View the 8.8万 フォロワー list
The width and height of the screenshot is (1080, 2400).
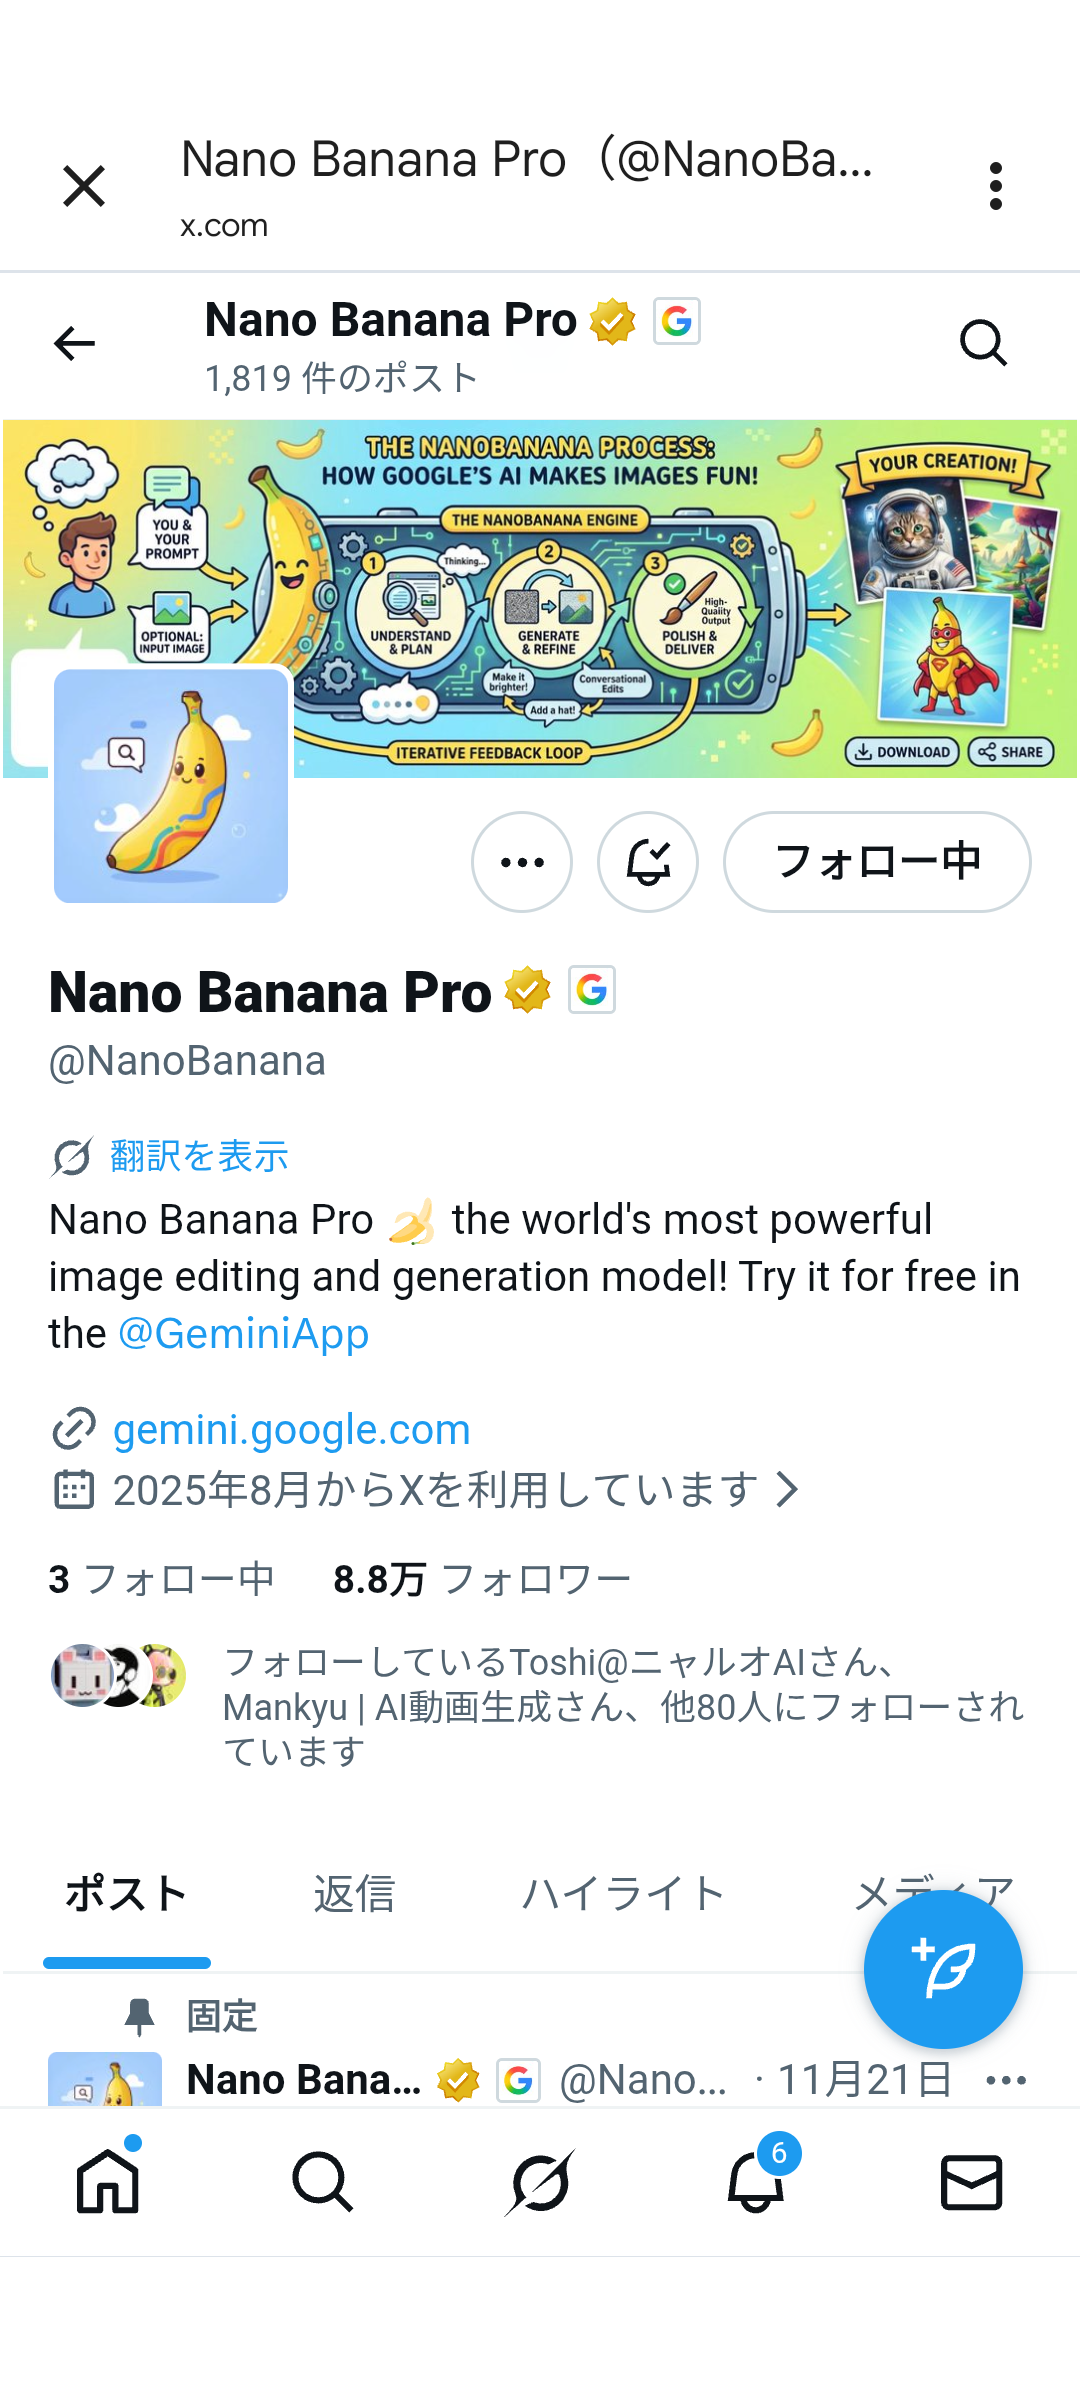pyautogui.click(x=482, y=1580)
